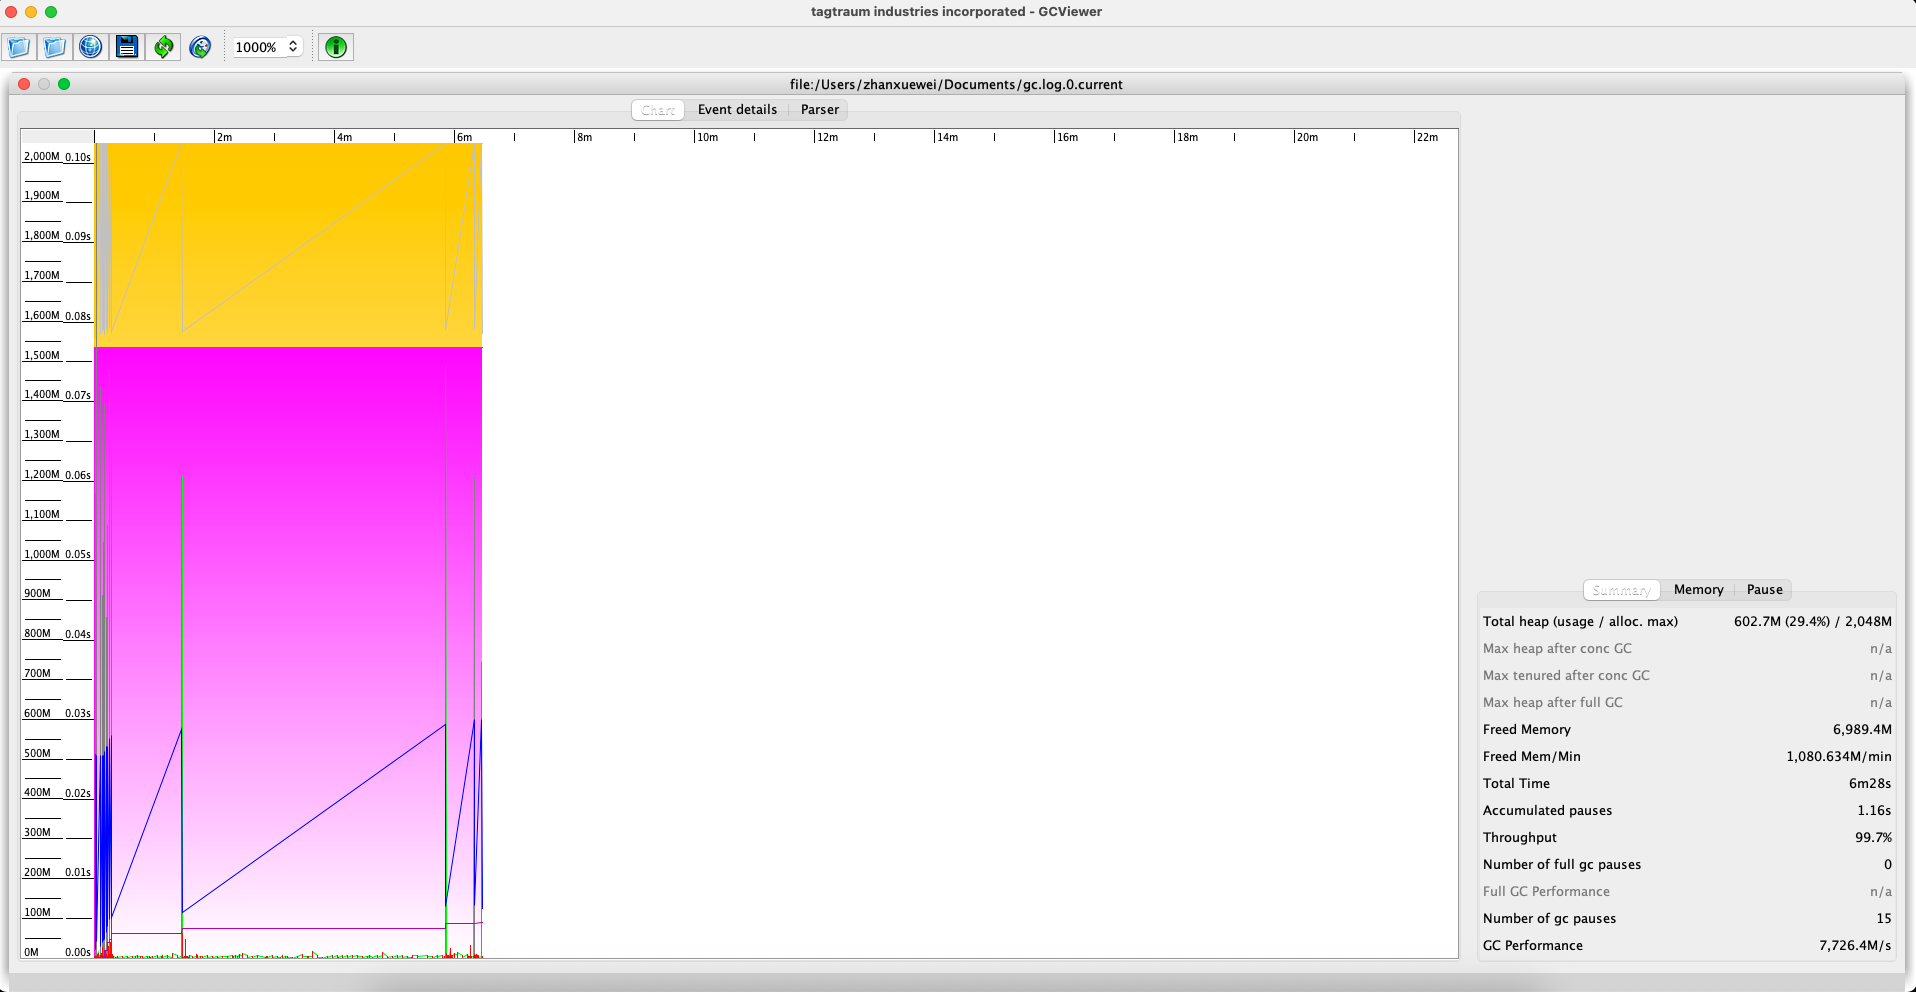The height and width of the screenshot is (992, 1916).
Task: Click the globe Open URL icon
Action: pos(91,47)
